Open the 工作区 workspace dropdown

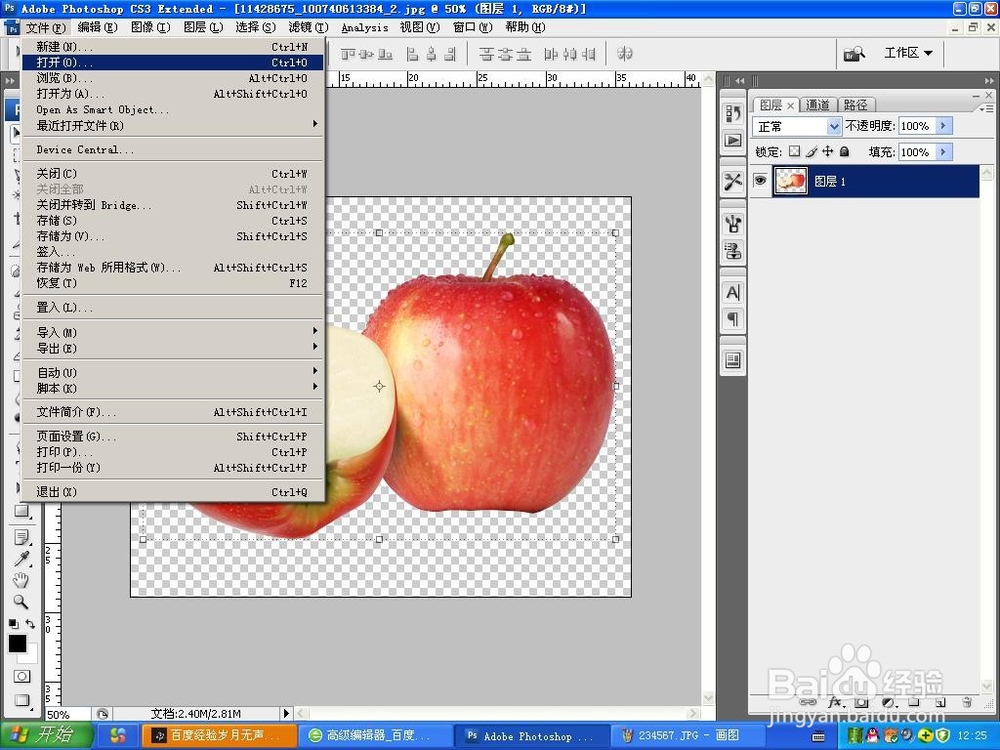pos(908,53)
